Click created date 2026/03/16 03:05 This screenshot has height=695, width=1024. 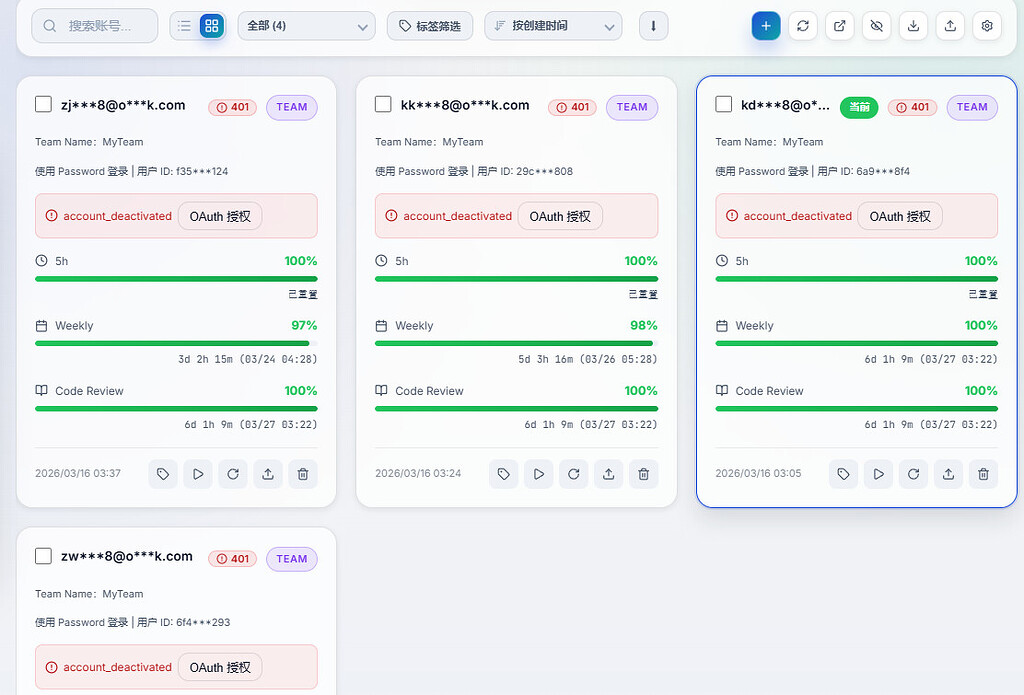[758, 474]
